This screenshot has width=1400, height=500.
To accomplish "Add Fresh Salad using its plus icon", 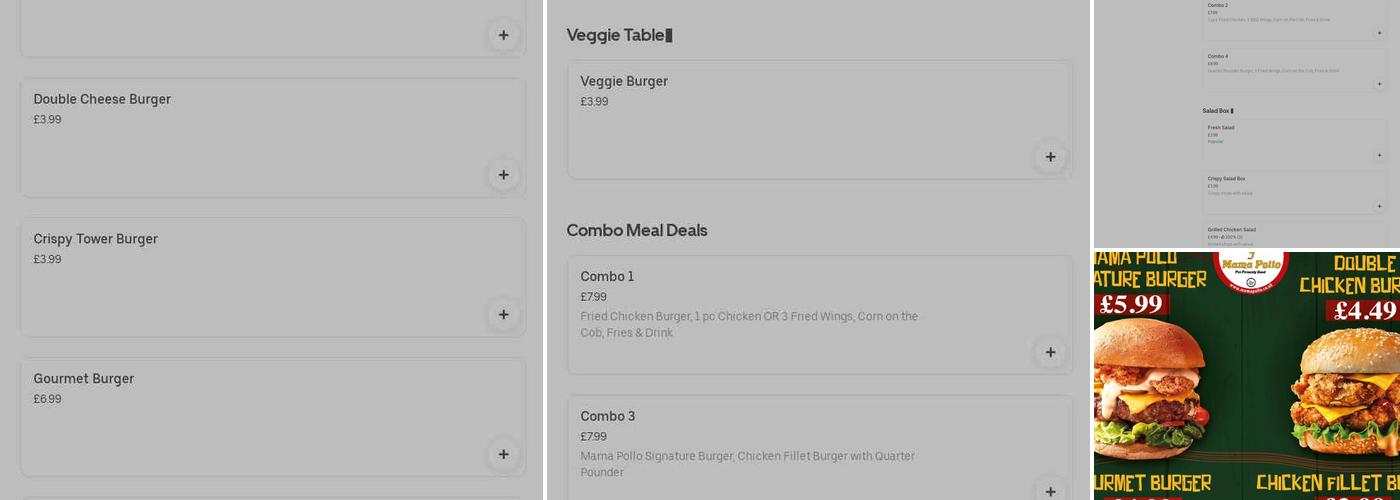I will tap(1379, 155).
